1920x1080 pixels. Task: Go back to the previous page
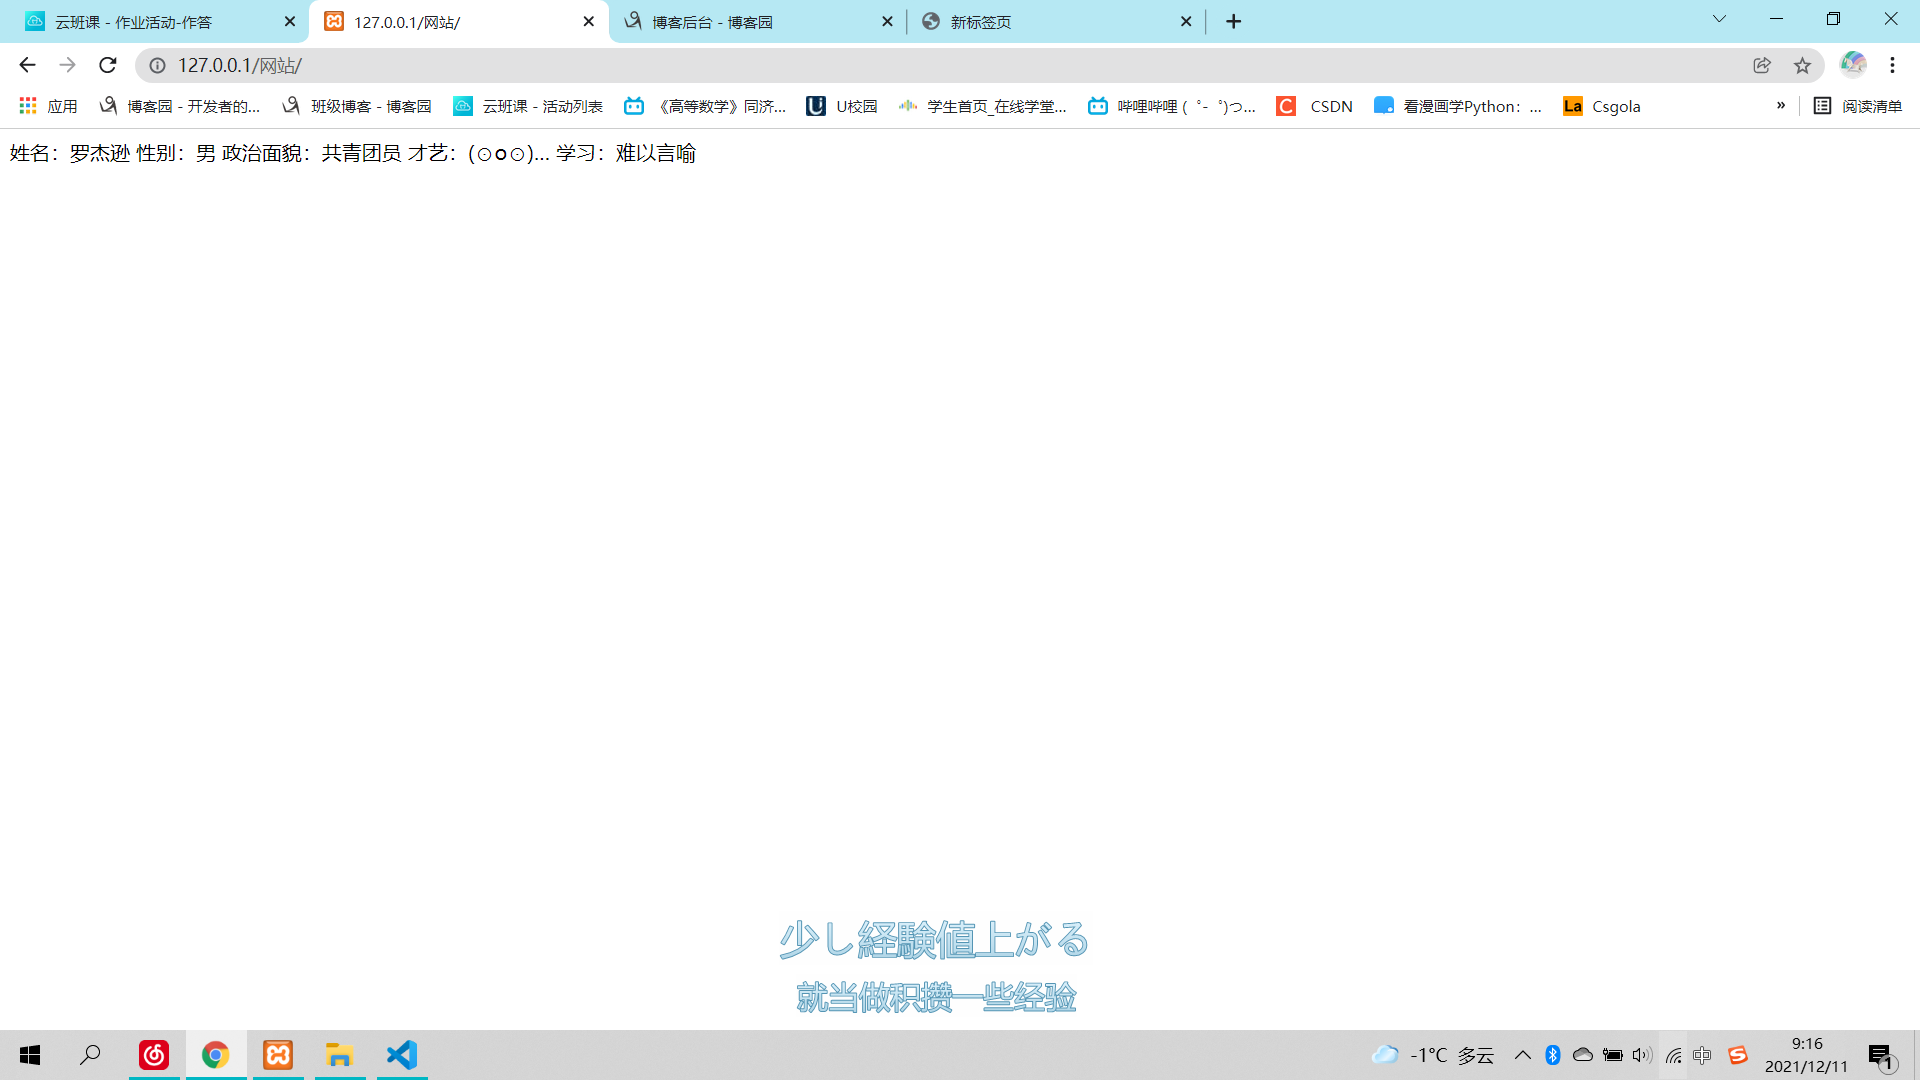coord(27,65)
